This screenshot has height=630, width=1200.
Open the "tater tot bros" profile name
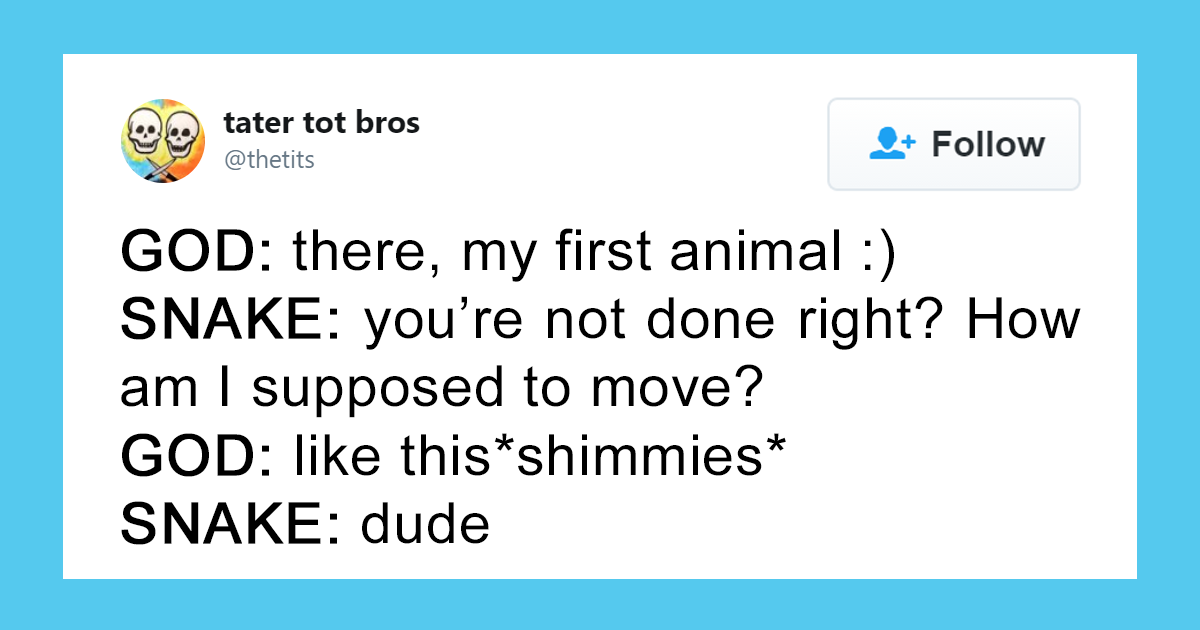point(321,123)
